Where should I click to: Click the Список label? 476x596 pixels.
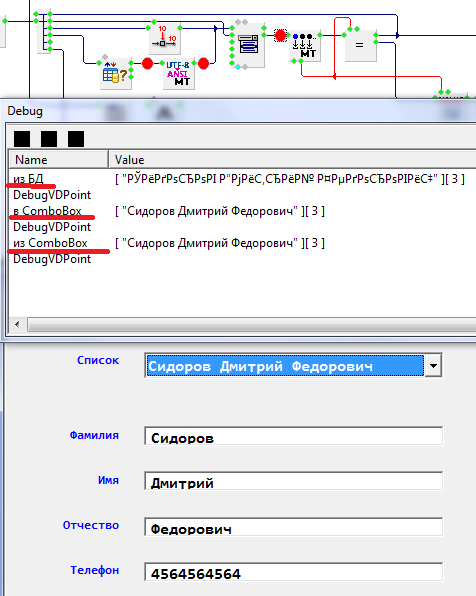tap(98, 360)
